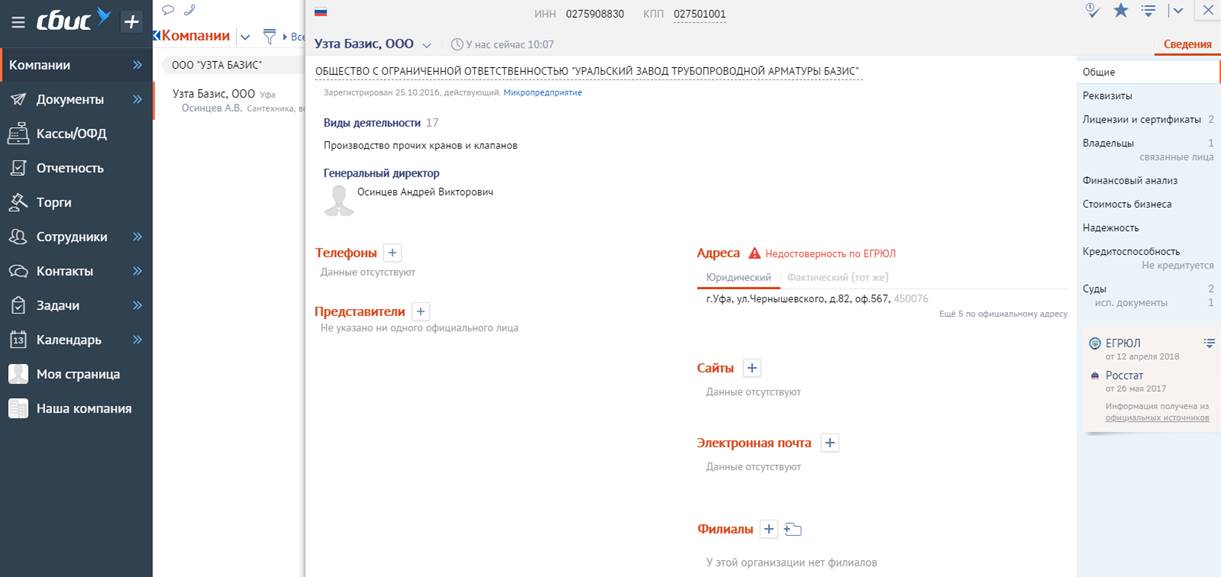Screen dimensions: 1221x577
Task: Open the chat bubble icon above Компании
Action: click(168, 10)
